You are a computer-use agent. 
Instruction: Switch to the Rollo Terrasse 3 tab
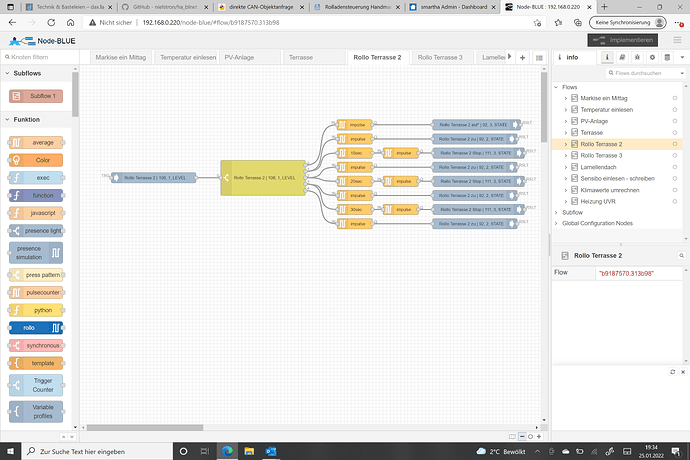click(440, 57)
